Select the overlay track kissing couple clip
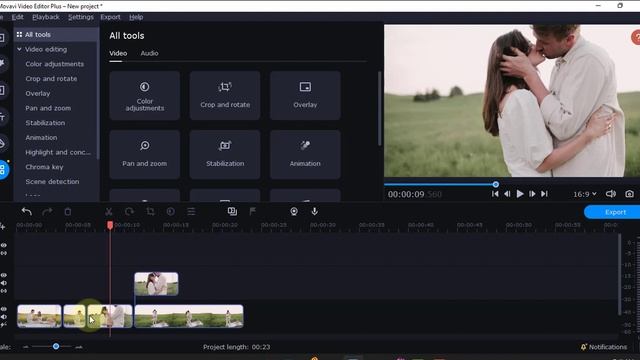 click(156, 284)
